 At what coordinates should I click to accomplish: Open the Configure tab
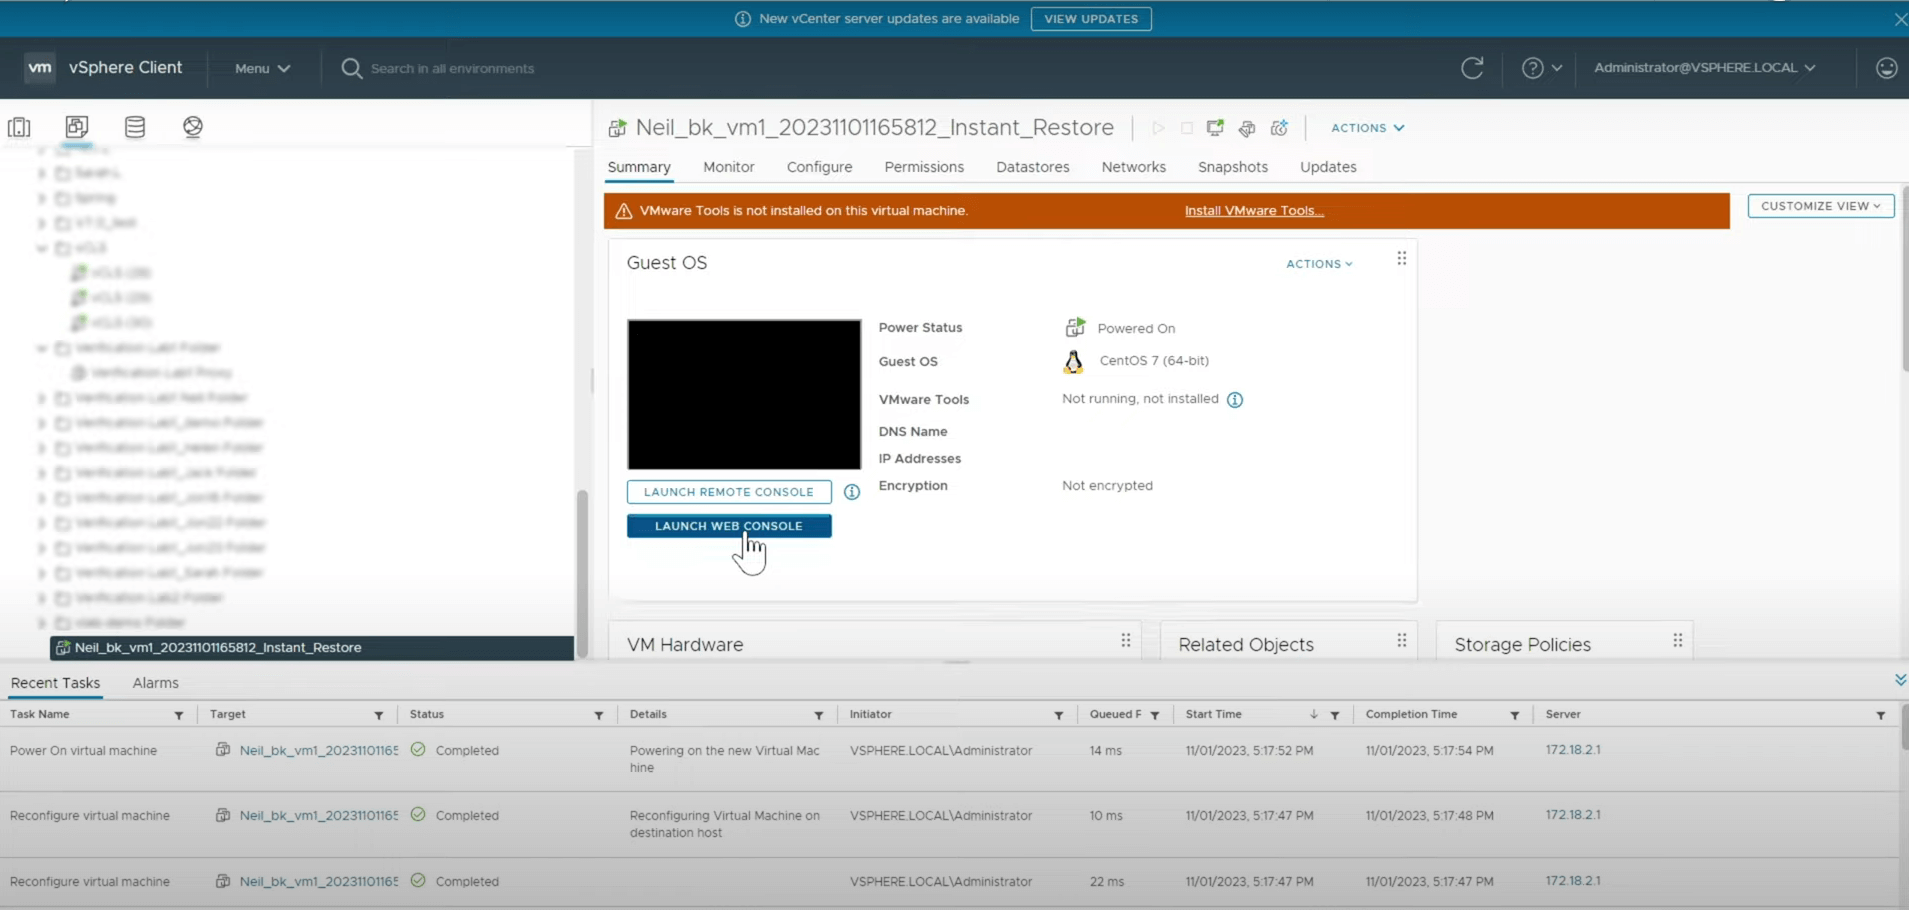click(x=819, y=167)
